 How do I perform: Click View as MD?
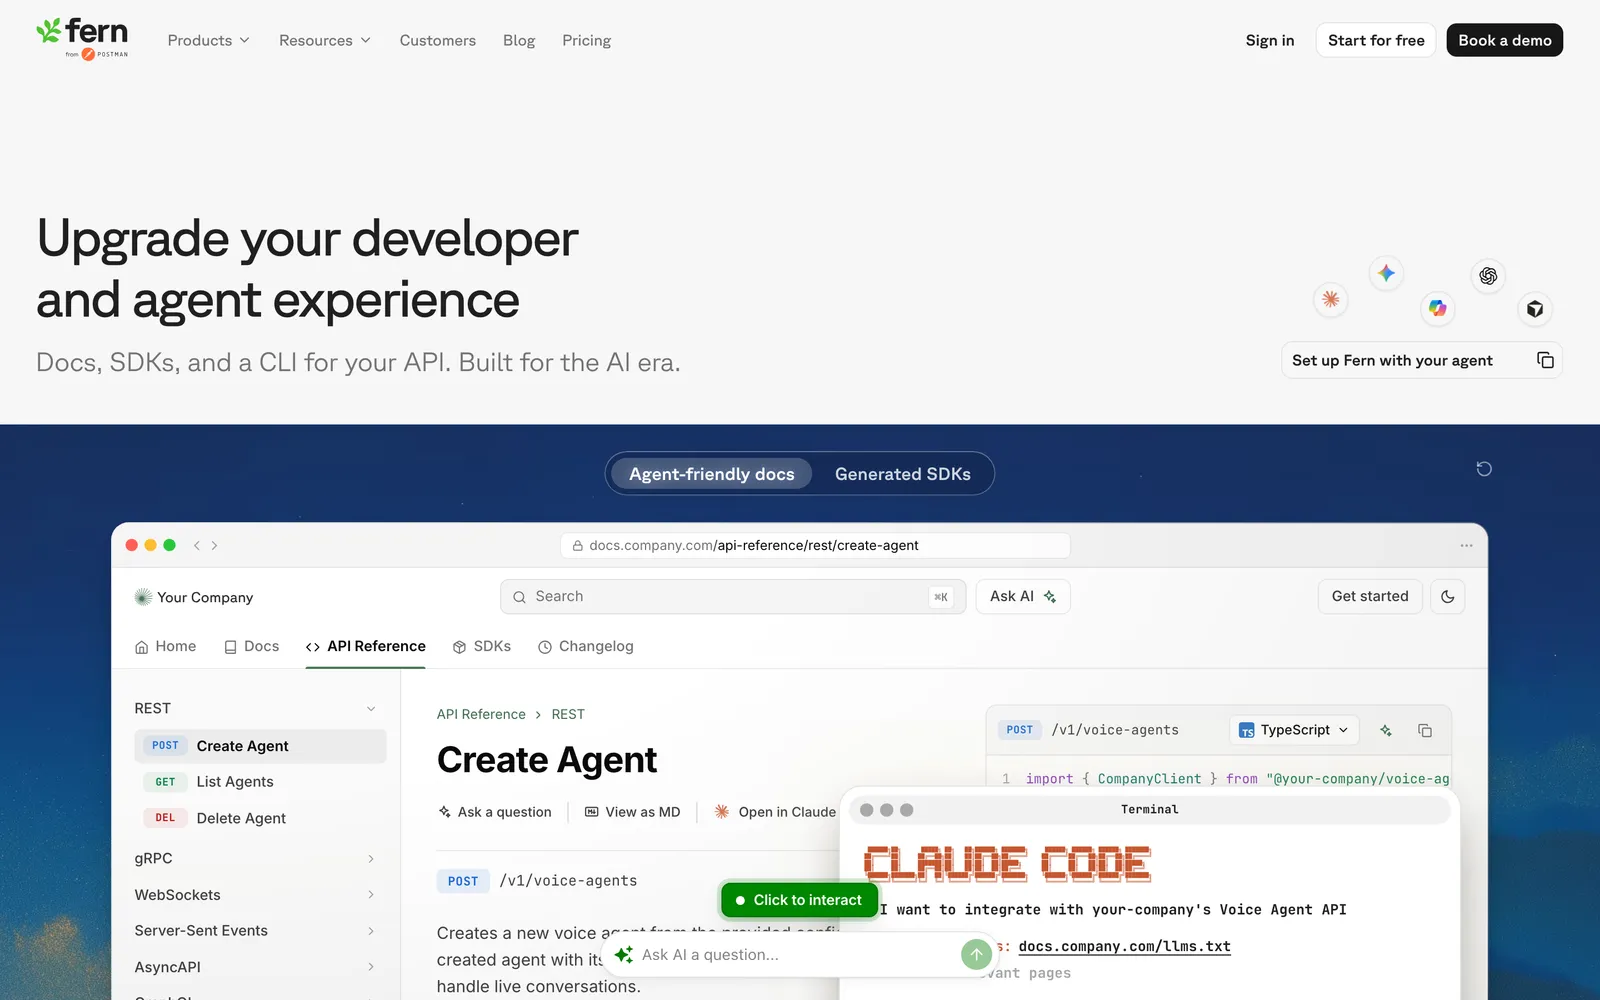(633, 812)
